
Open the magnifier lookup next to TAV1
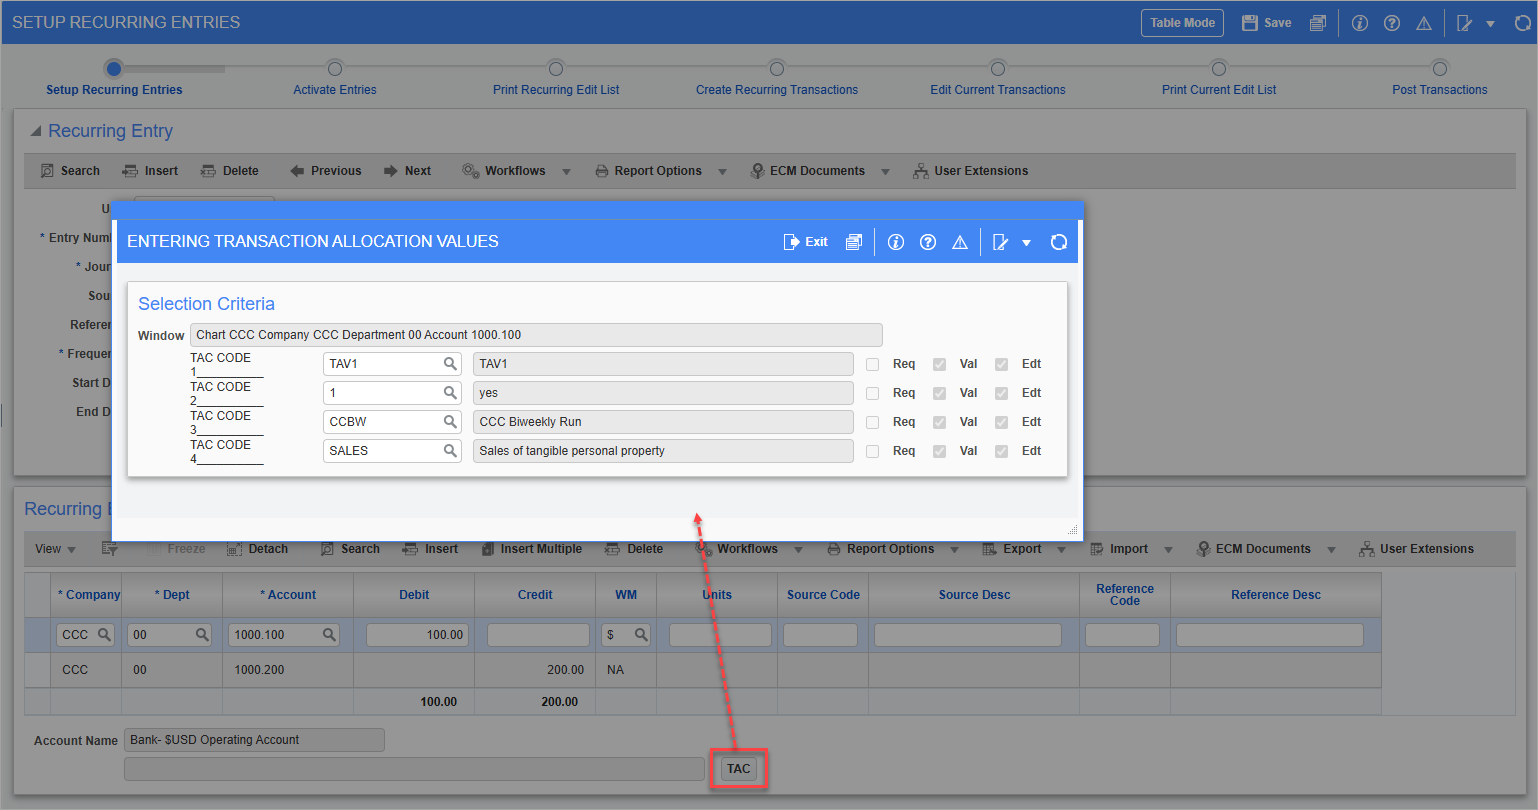[x=451, y=363]
